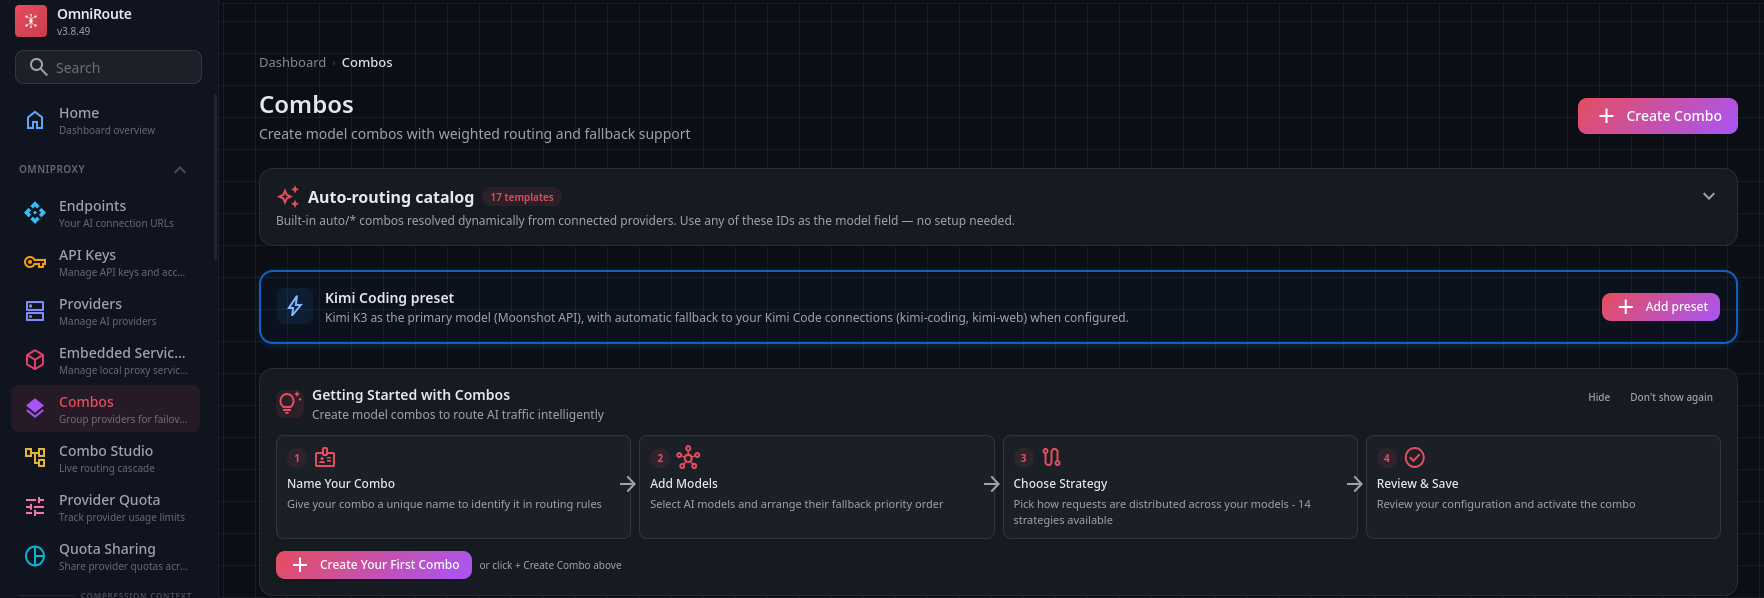The height and width of the screenshot is (598, 1764).
Task: Navigate to Quota Sharing
Action: (x=105, y=556)
